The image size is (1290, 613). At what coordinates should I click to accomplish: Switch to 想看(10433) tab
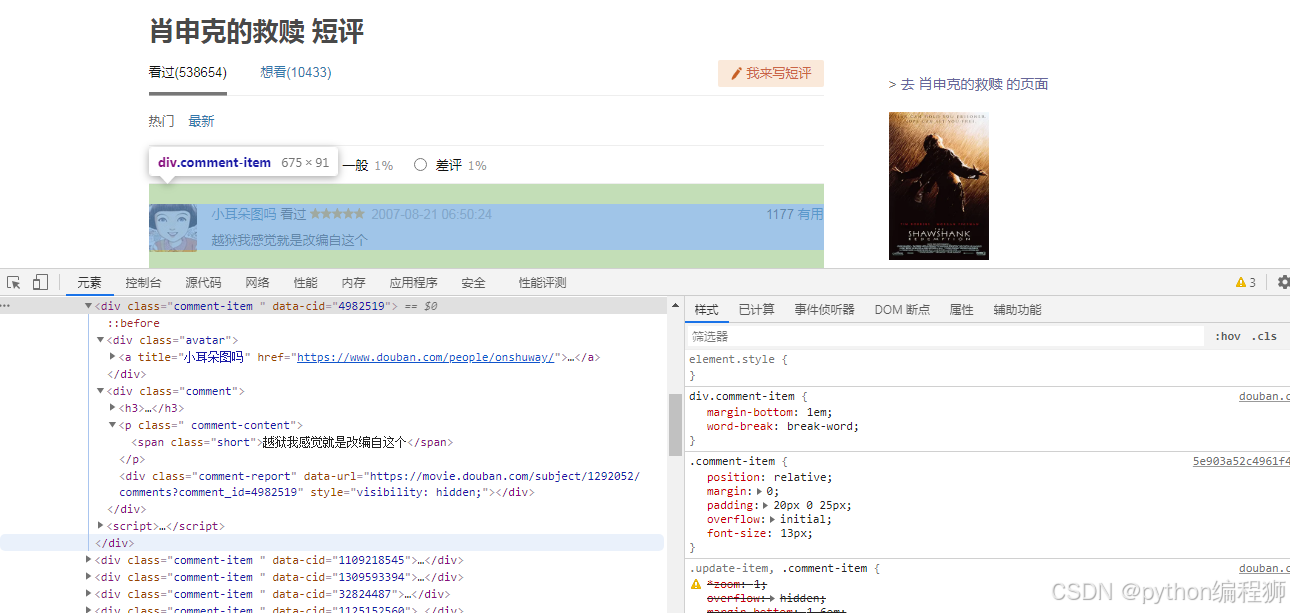pyautogui.click(x=296, y=73)
